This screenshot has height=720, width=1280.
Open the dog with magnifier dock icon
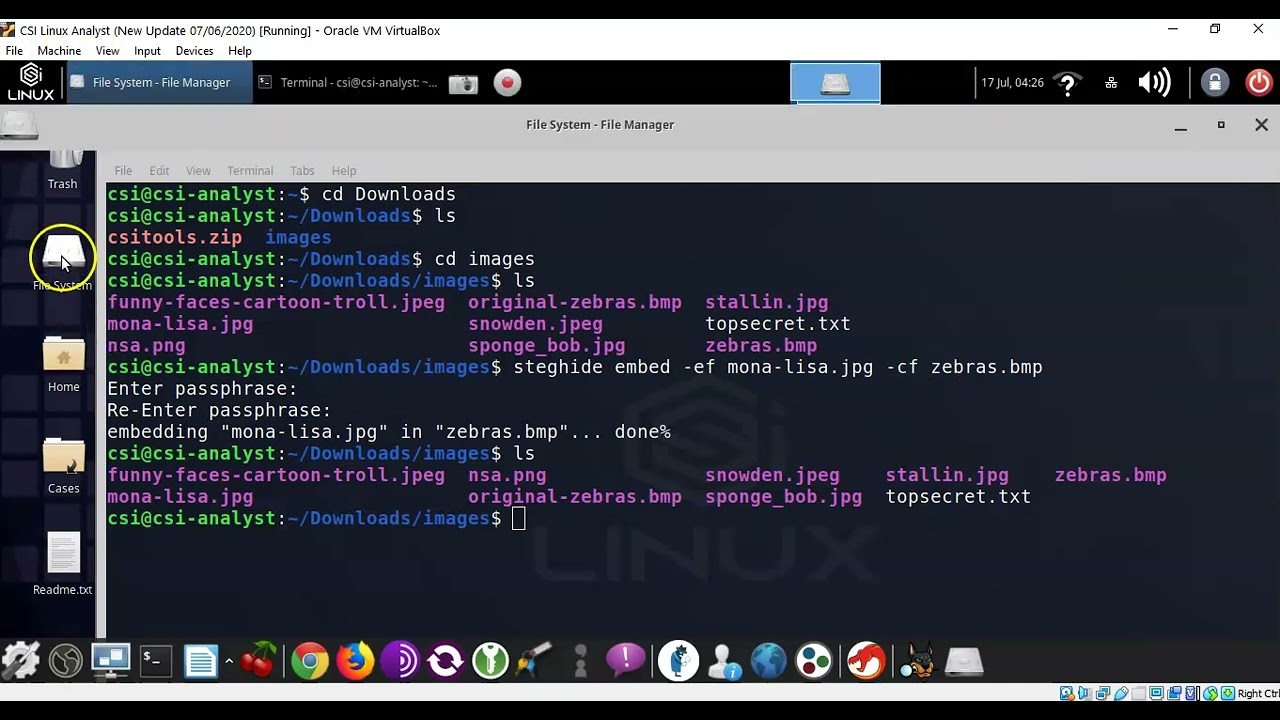tap(917, 661)
